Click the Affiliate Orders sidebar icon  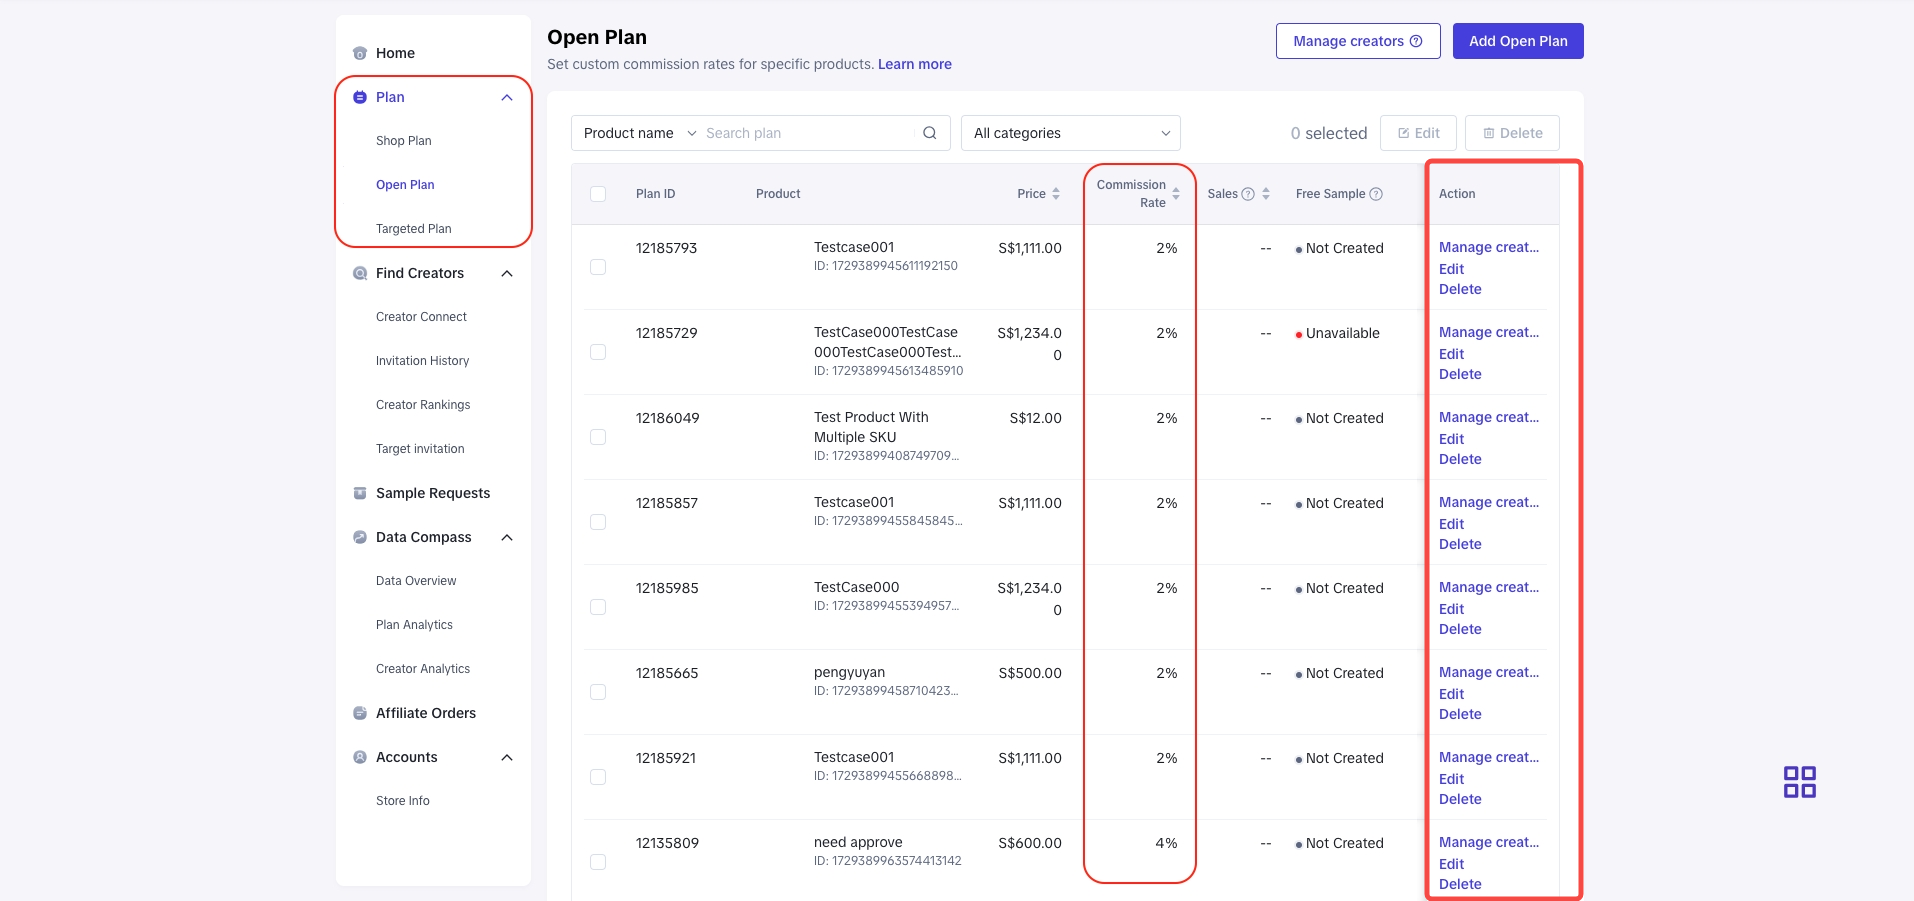(x=360, y=713)
